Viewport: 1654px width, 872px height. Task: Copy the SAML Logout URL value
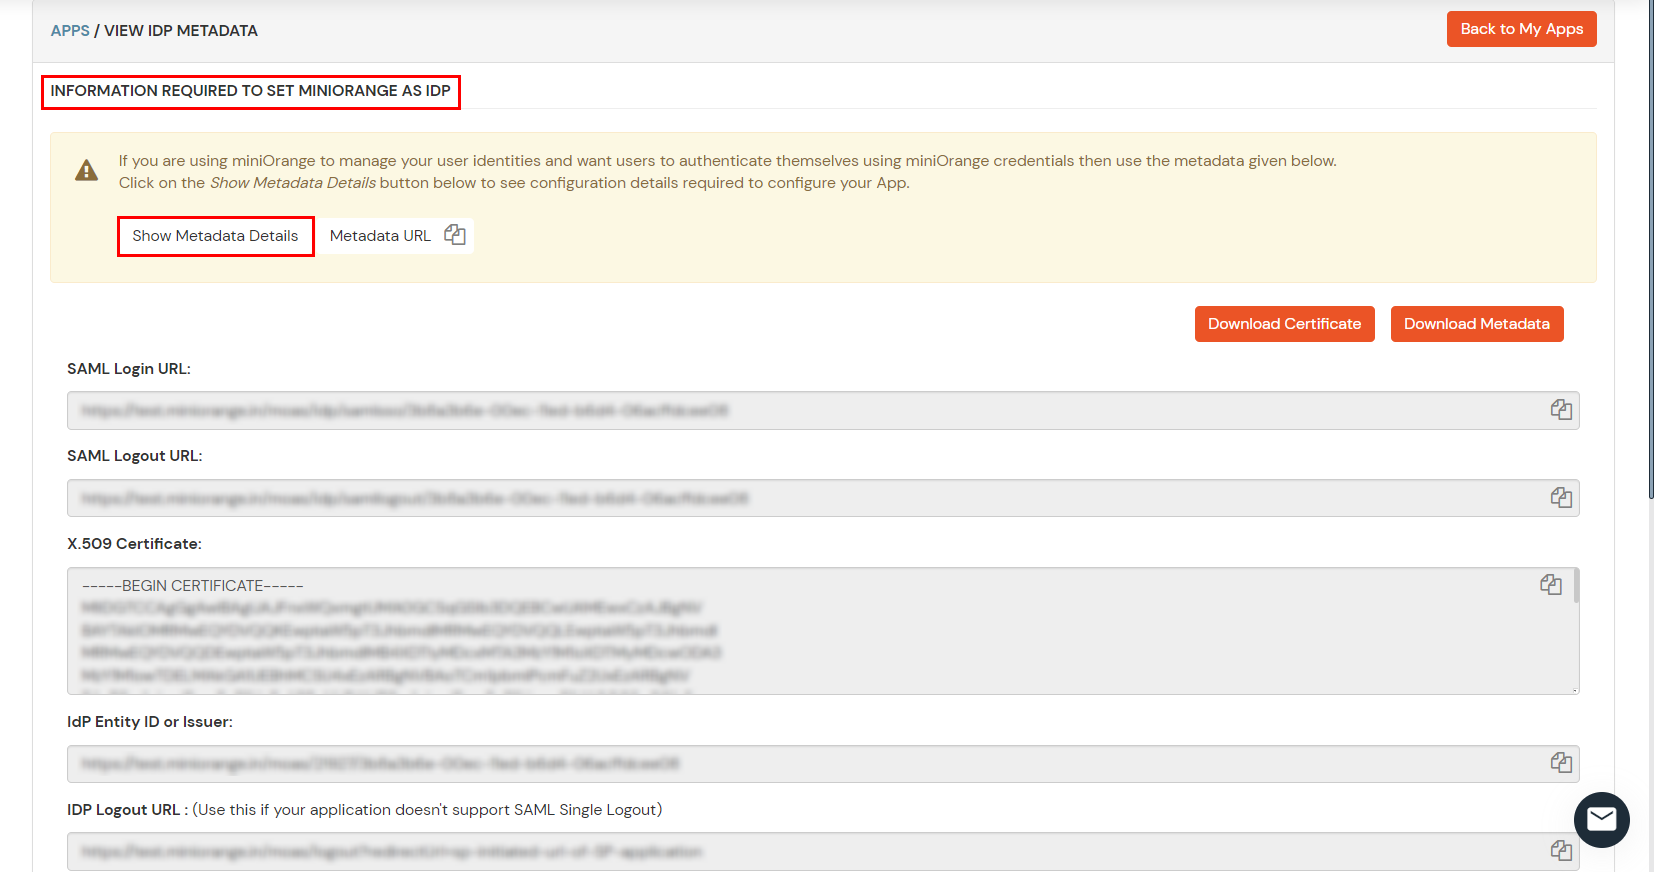coord(1561,498)
